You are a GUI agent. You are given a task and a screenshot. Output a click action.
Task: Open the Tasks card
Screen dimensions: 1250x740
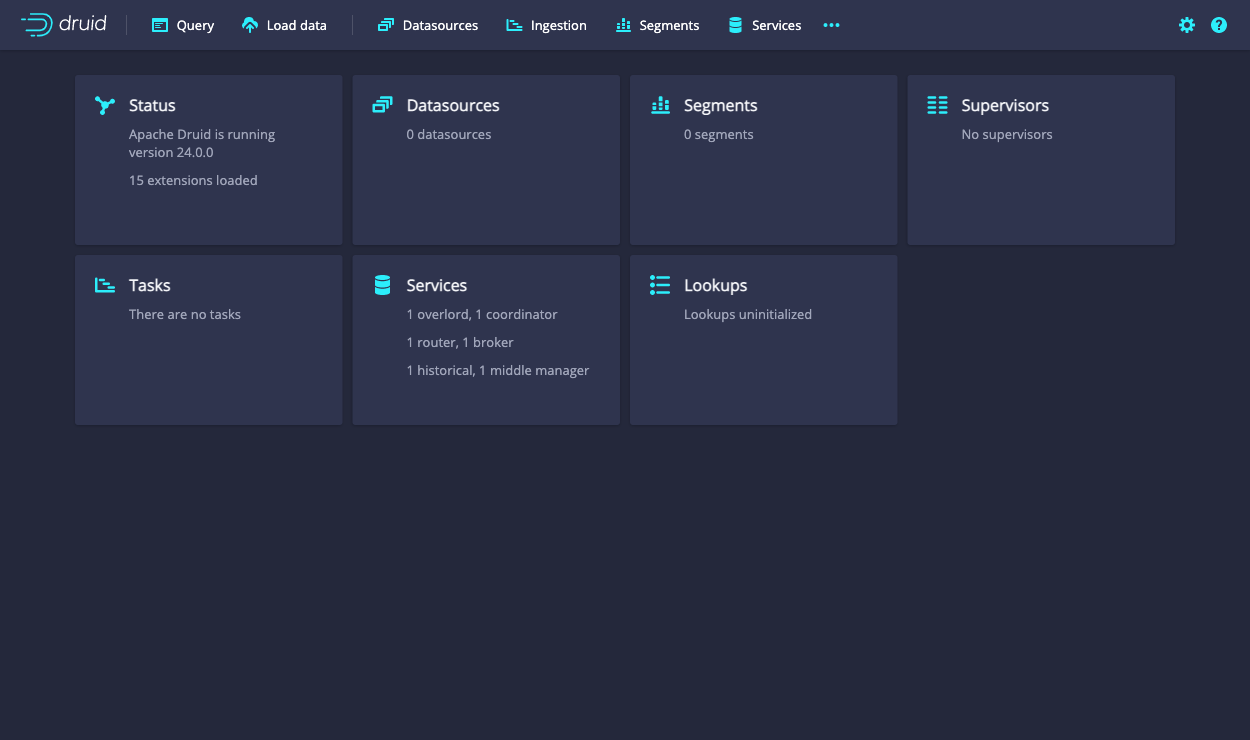point(208,340)
